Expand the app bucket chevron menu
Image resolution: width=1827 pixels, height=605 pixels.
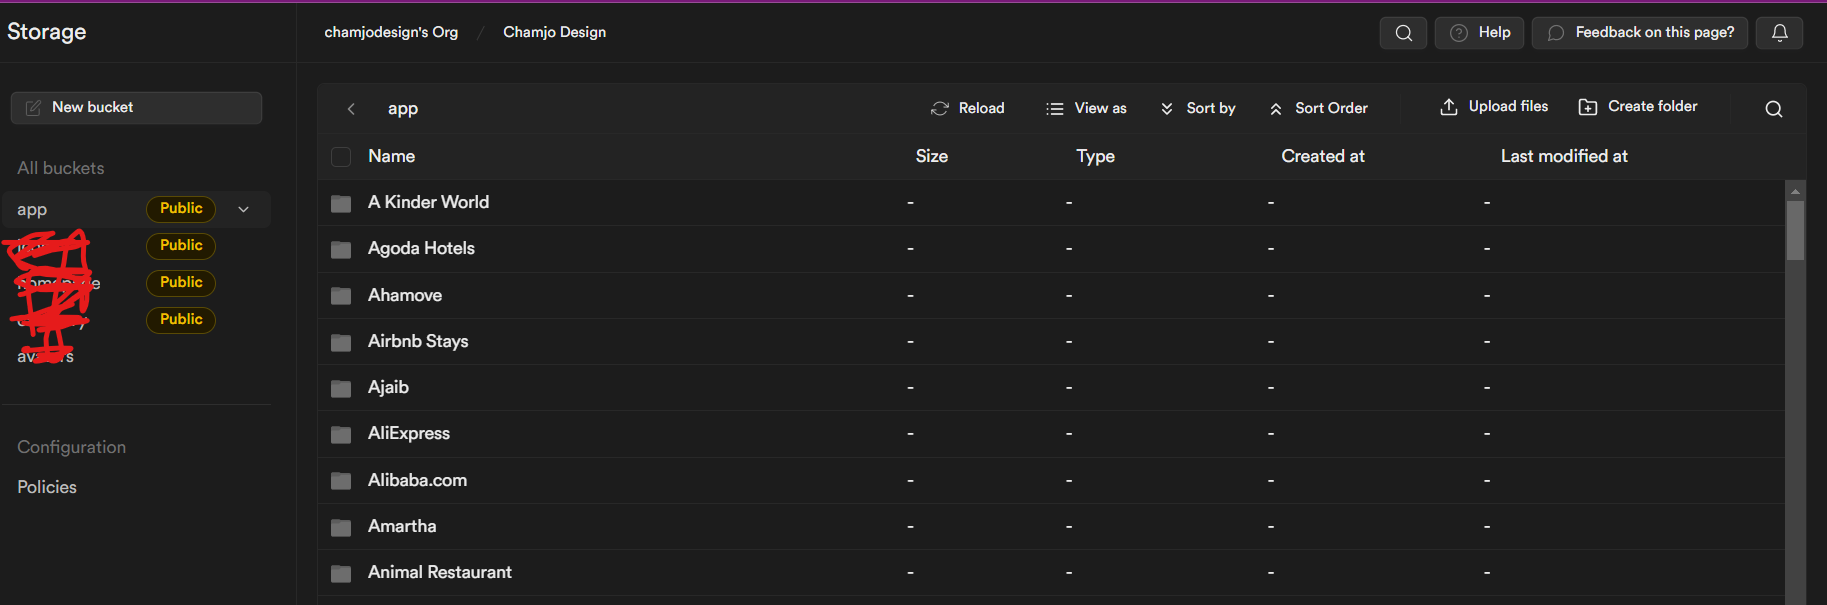click(243, 209)
